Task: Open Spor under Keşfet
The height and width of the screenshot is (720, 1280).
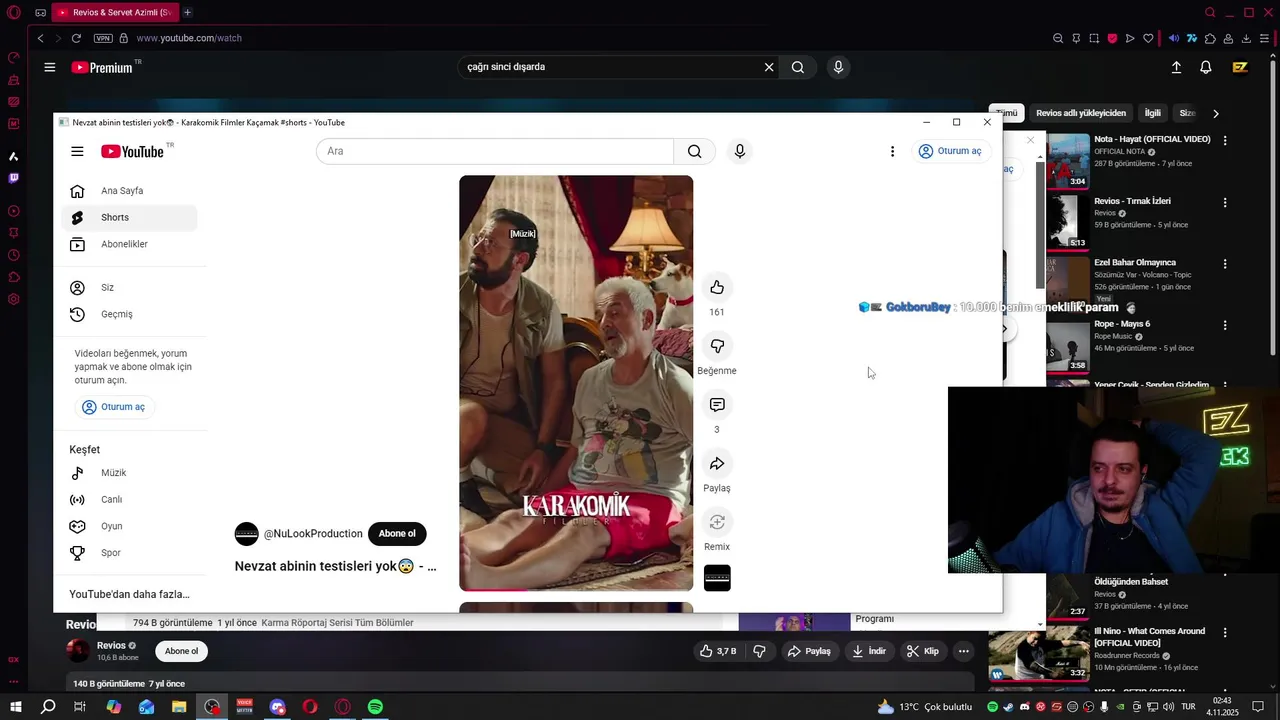Action: pos(130,553)
